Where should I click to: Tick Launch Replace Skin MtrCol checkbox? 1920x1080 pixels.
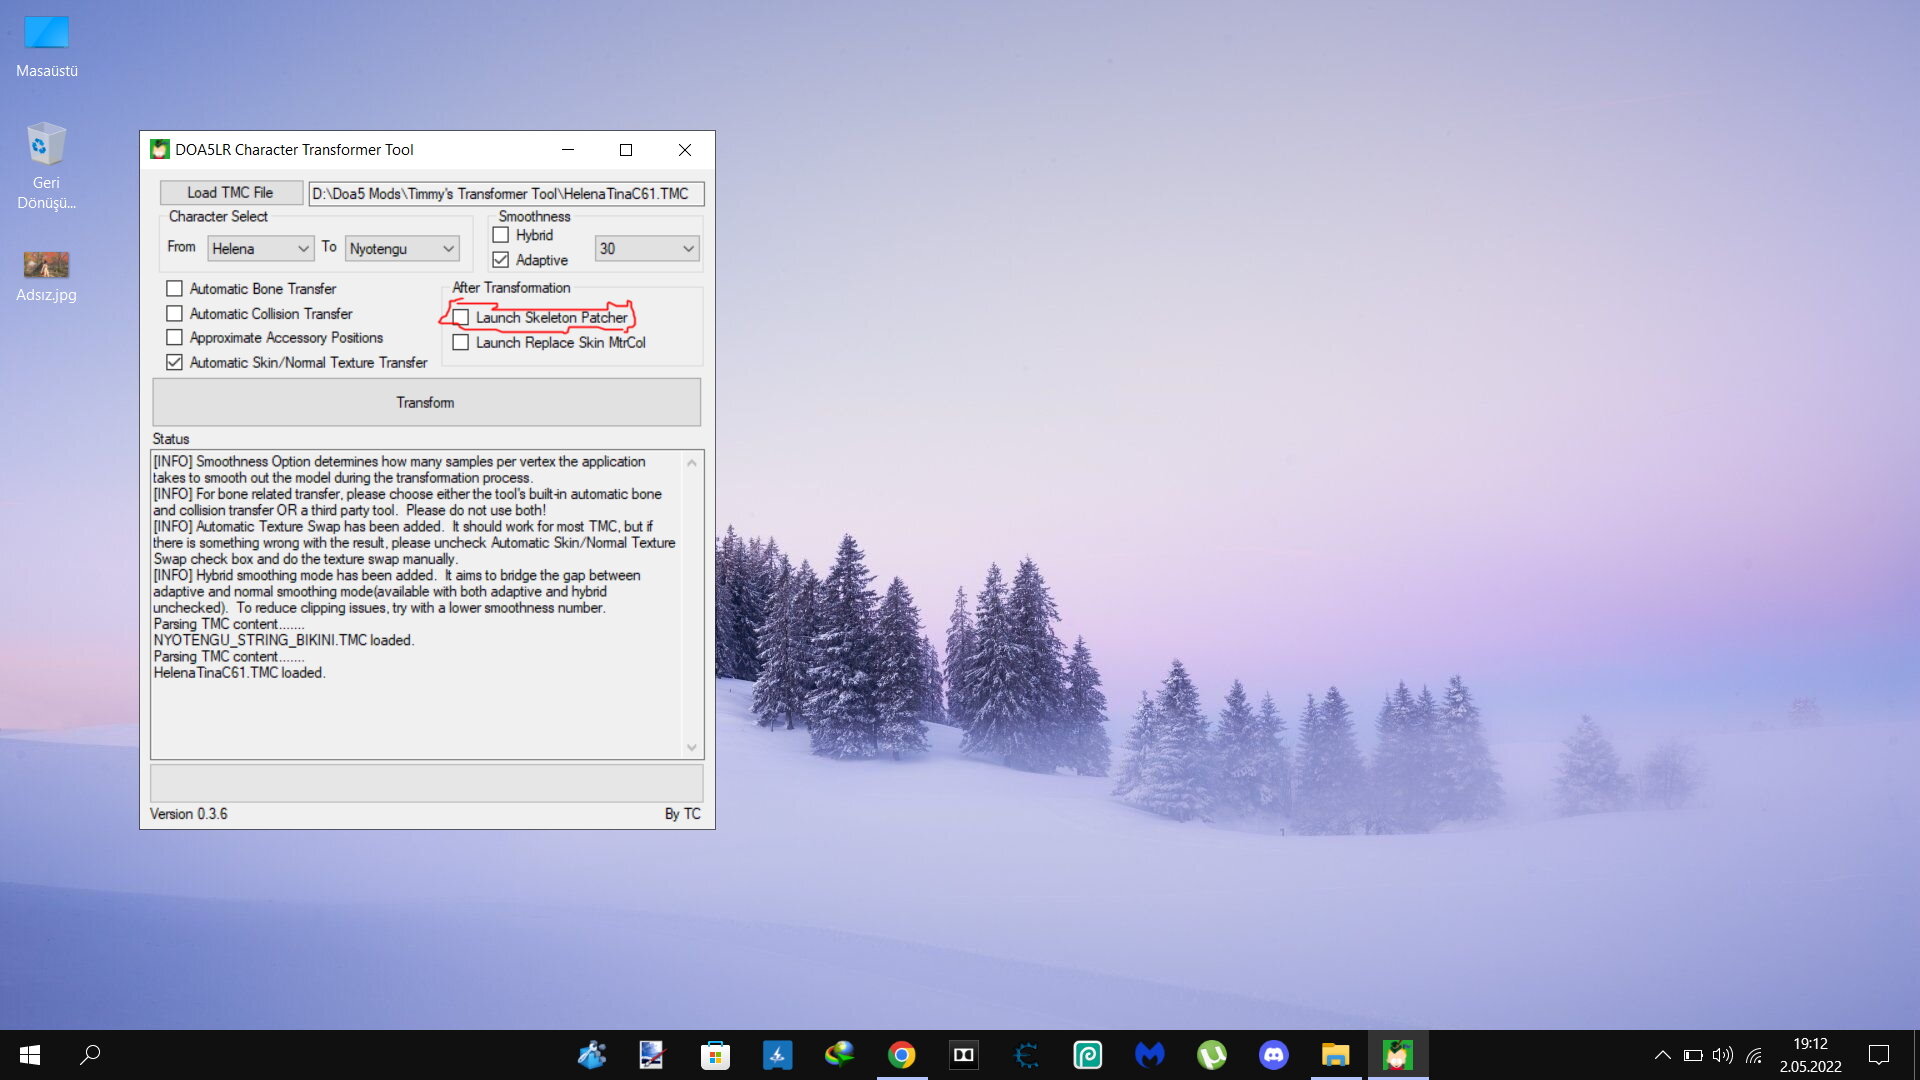pyautogui.click(x=461, y=343)
